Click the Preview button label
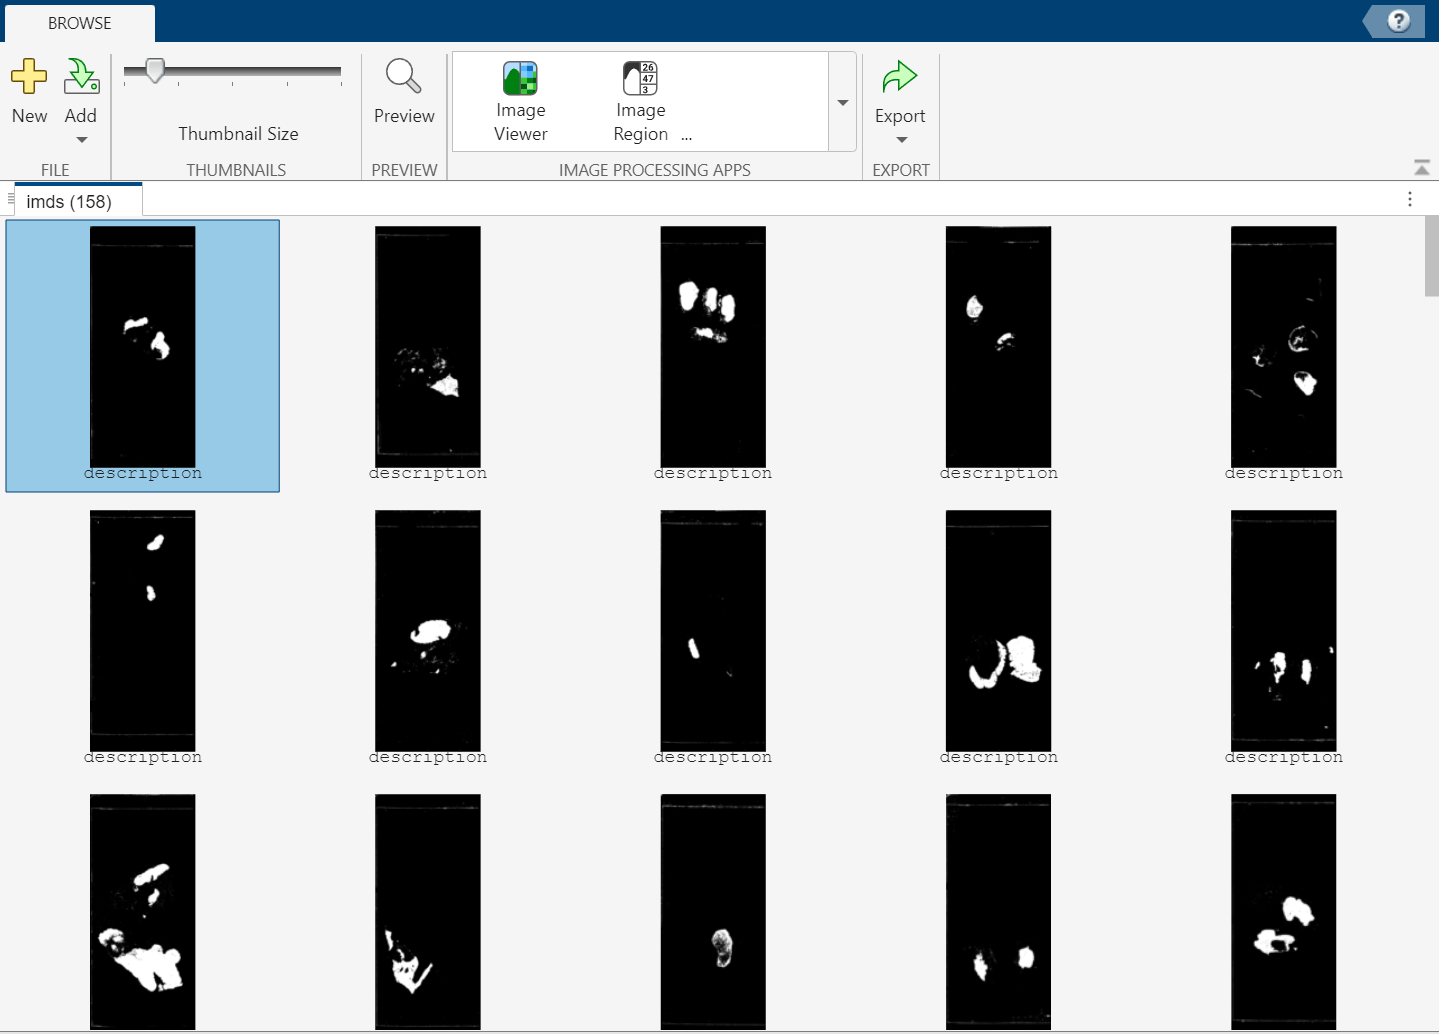Image resolution: width=1439 pixels, height=1034 pixels. pyautogui.click(x=403, y=115)
